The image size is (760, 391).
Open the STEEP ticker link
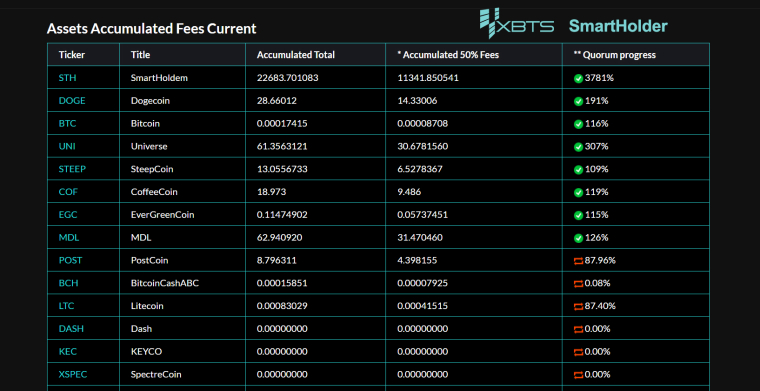pos(73,169)
